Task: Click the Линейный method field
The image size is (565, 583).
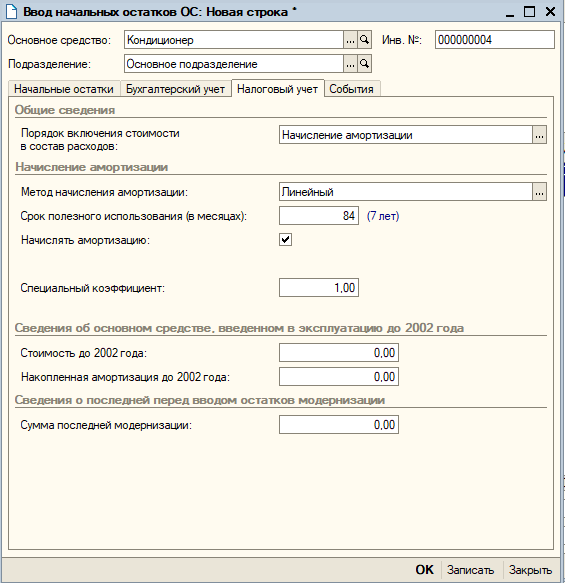Action: [406, 192]
